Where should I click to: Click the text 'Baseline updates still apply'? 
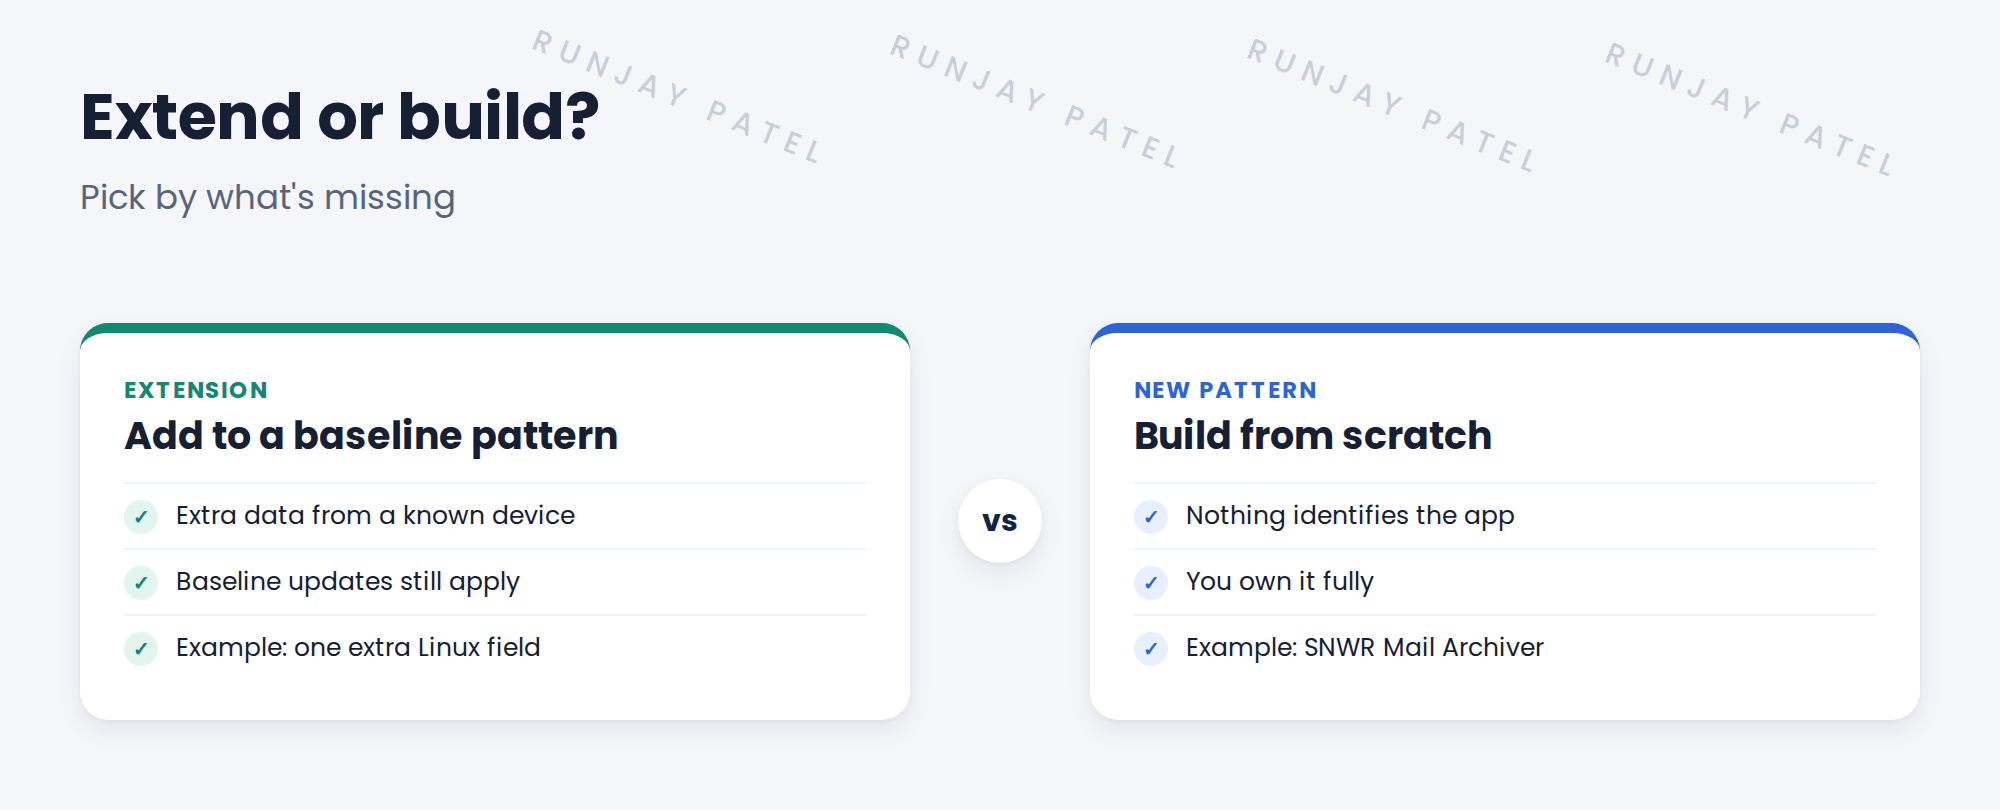point(348,582)
